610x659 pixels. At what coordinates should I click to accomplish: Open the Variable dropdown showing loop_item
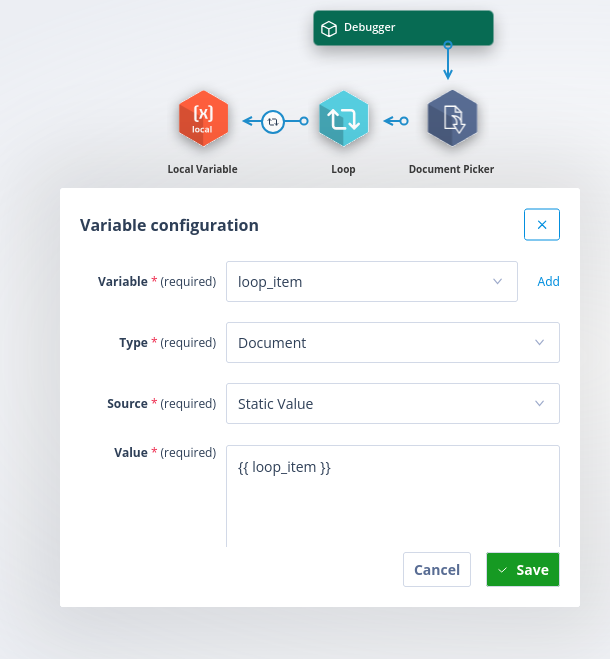[372, 282]
